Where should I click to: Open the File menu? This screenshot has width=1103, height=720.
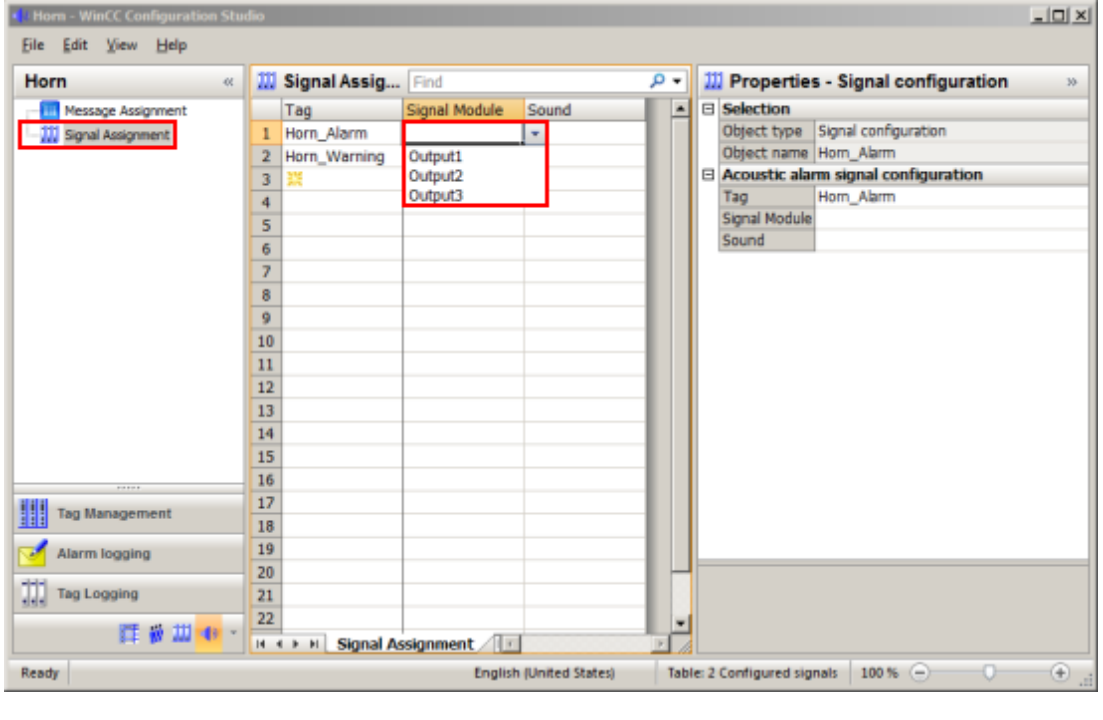(32, 45)
